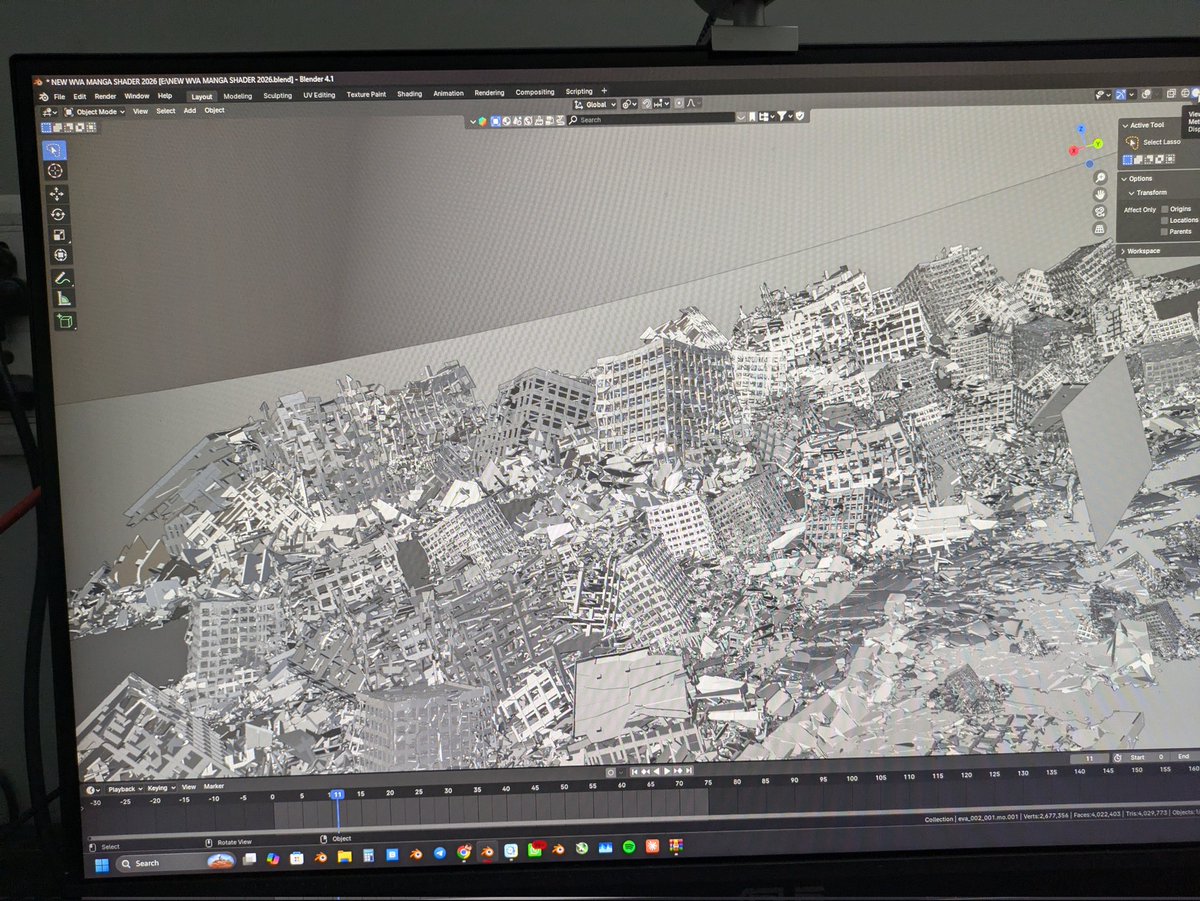Click the Zoom view magnifier icon

click(1100, 177)
